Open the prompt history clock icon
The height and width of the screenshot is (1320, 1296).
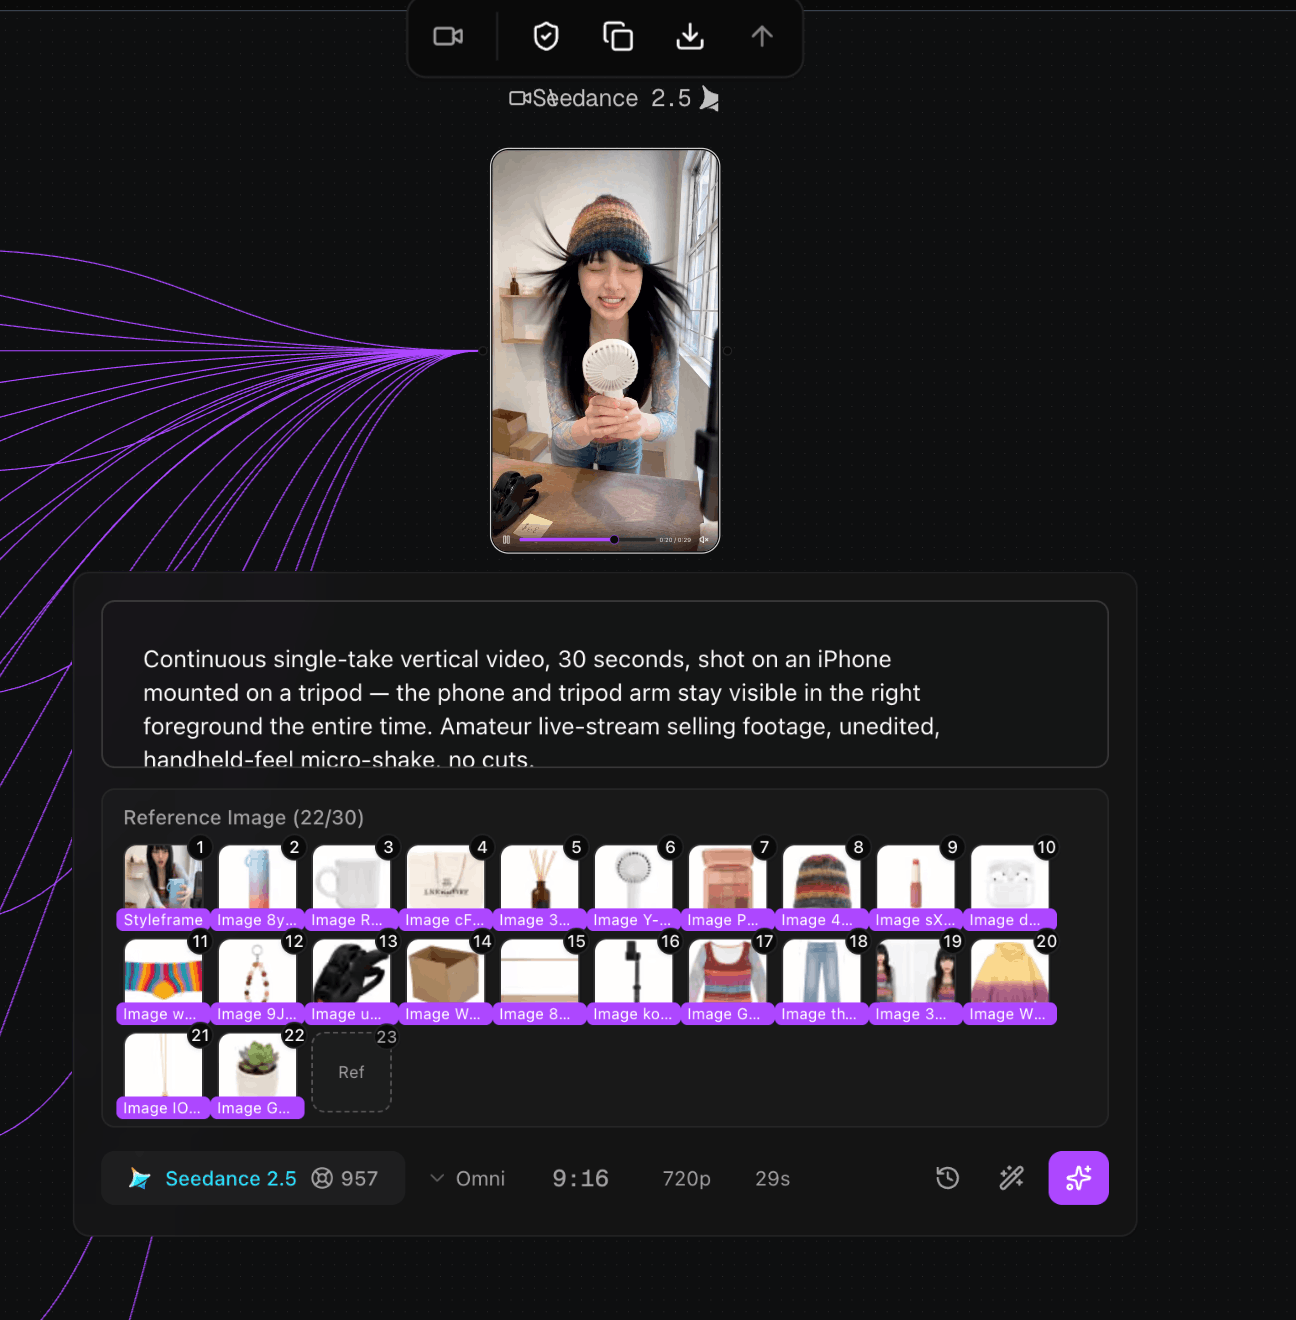(947, 1178)
